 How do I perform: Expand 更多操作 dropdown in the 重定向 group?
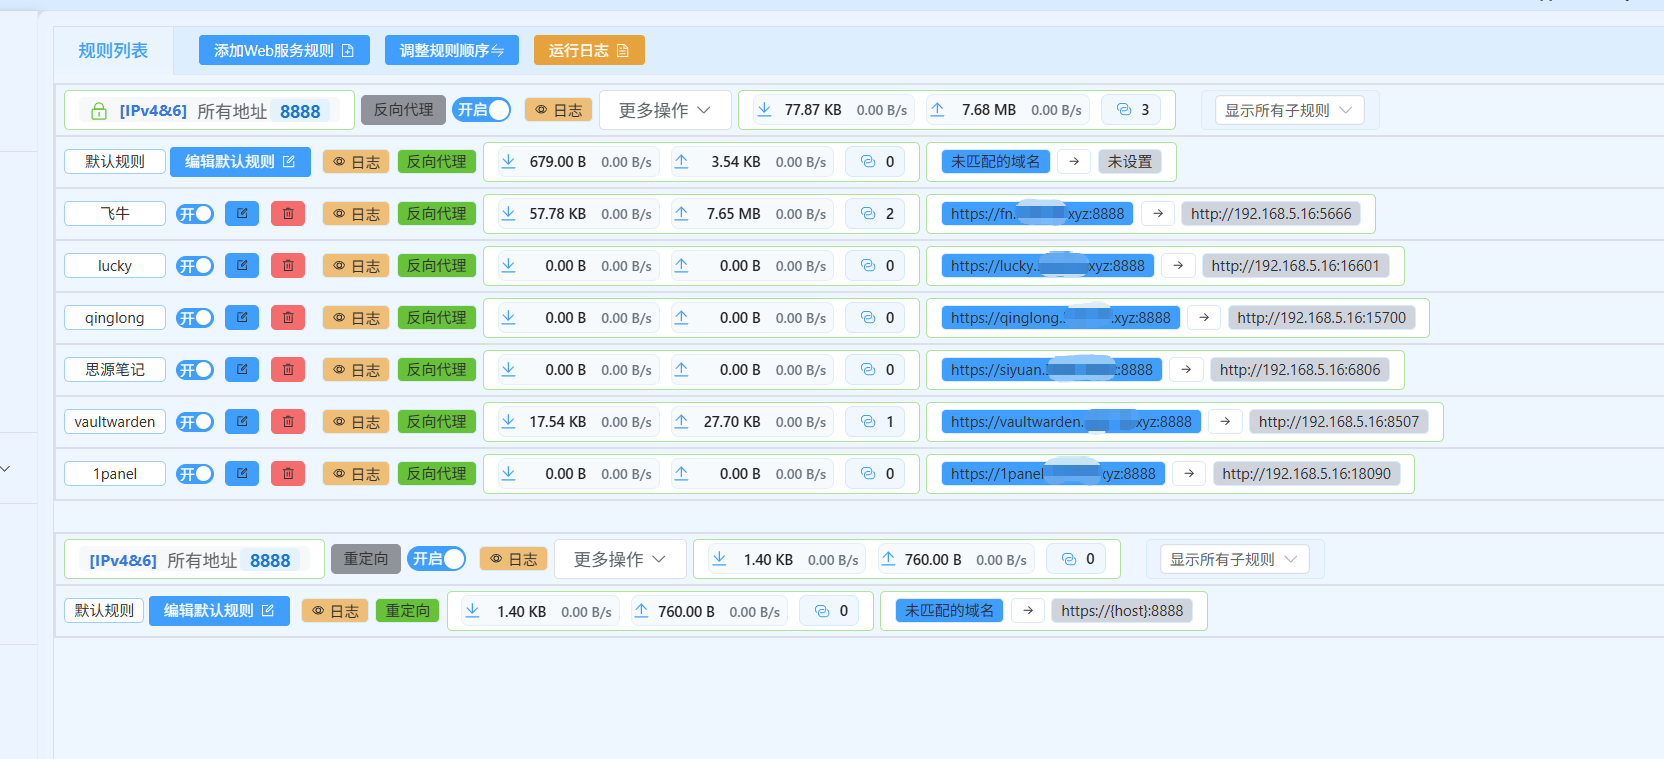tap(619, 559)
